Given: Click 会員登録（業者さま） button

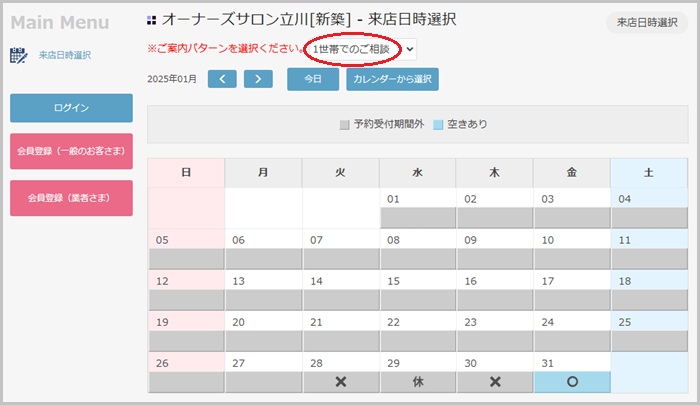Looking at the screenshot, I should 71,198.
